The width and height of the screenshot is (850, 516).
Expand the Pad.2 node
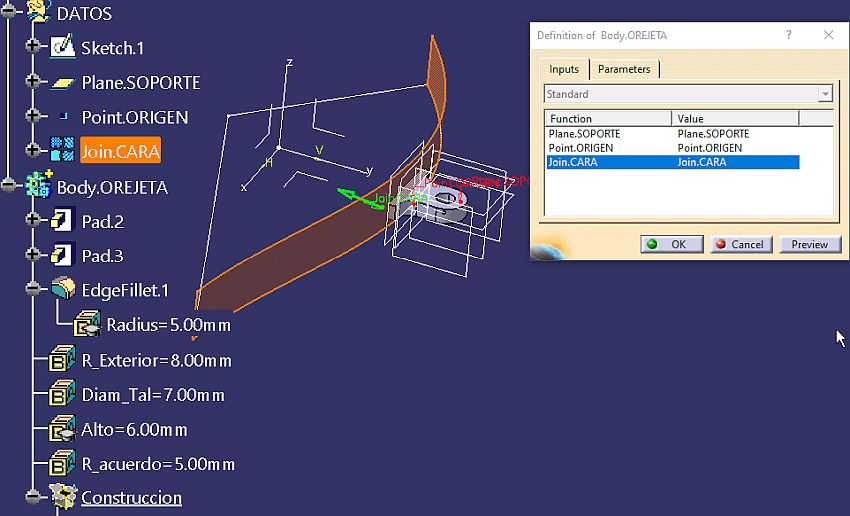(x=33, y=220)
